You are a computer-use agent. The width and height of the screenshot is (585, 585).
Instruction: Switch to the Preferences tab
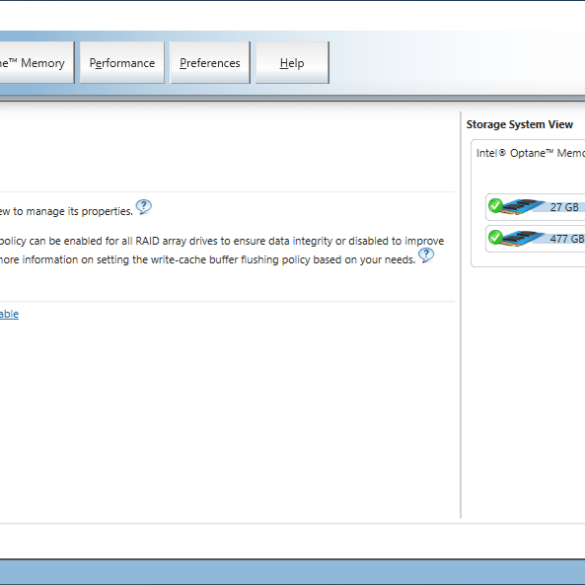(x=210, y=63)
